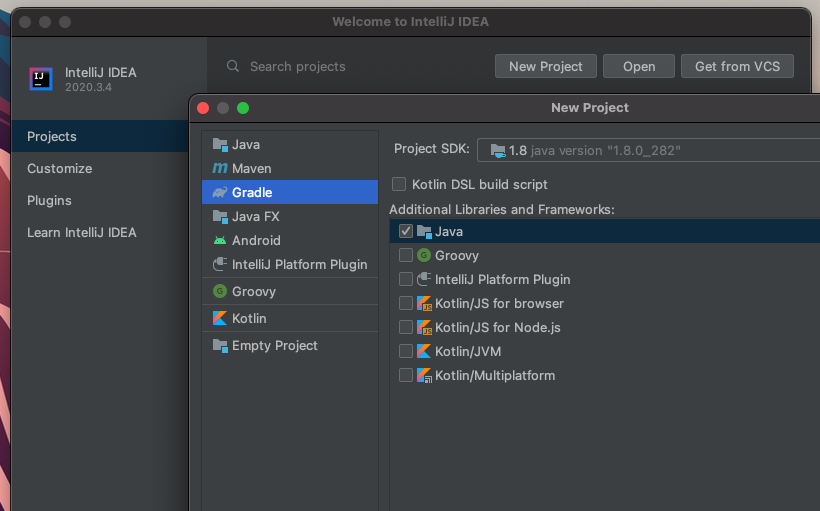Click the Kotlin/JS for Node.js icon
Screen dimensions: 820x511
click(x=424, y=327)
